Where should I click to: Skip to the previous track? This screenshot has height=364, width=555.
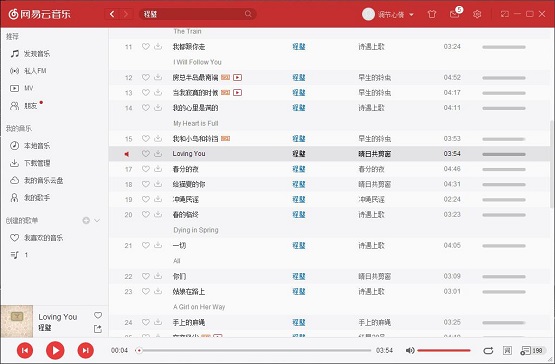(25, 351)
